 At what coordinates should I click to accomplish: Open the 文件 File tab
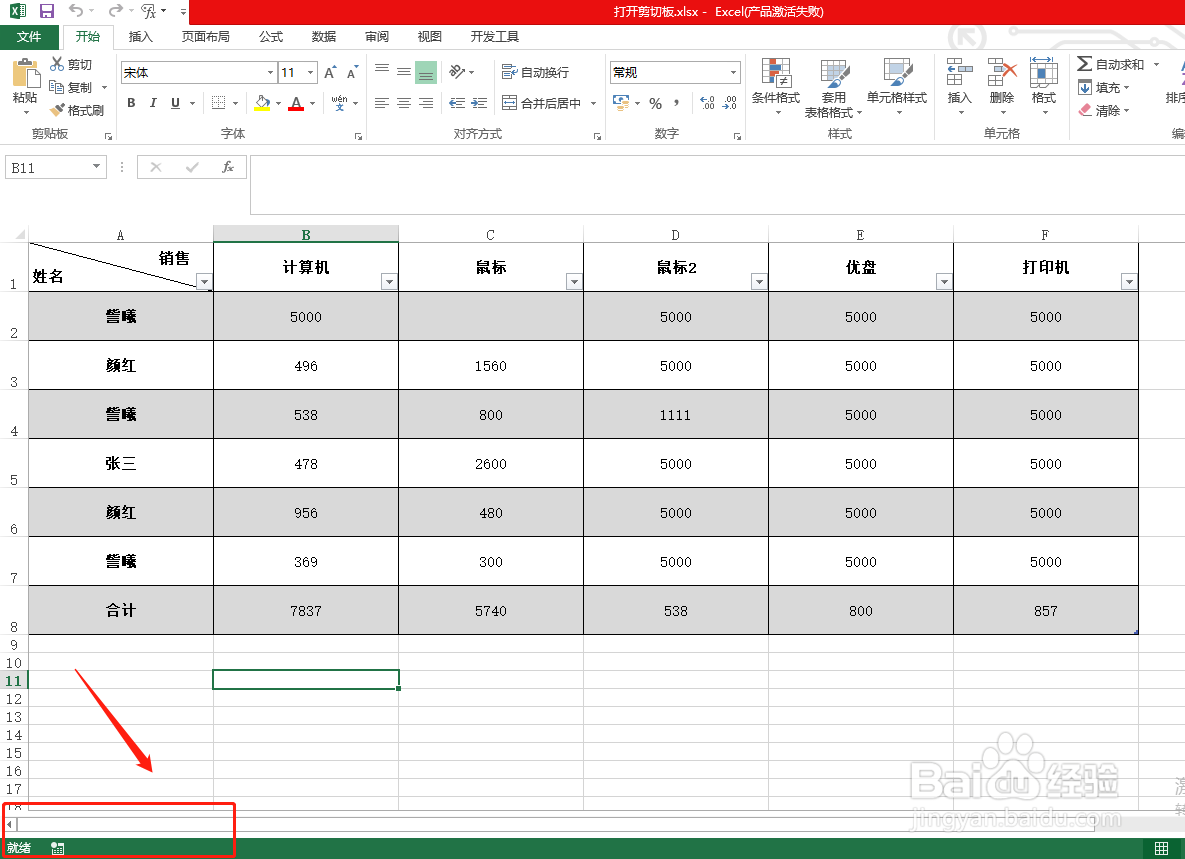29,36
